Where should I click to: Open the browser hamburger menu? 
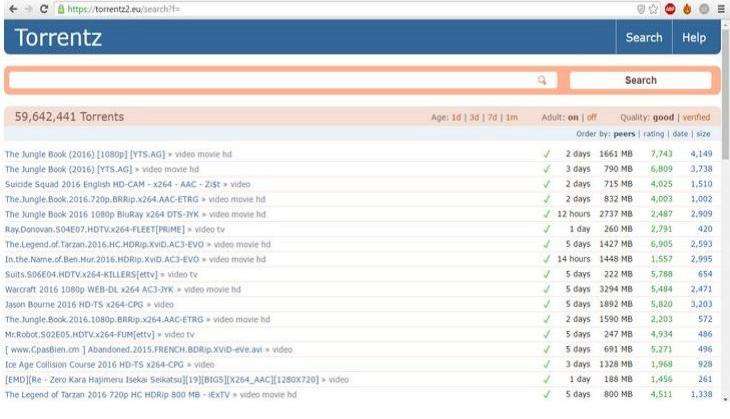pyautogui.click(x=721, y=8)
